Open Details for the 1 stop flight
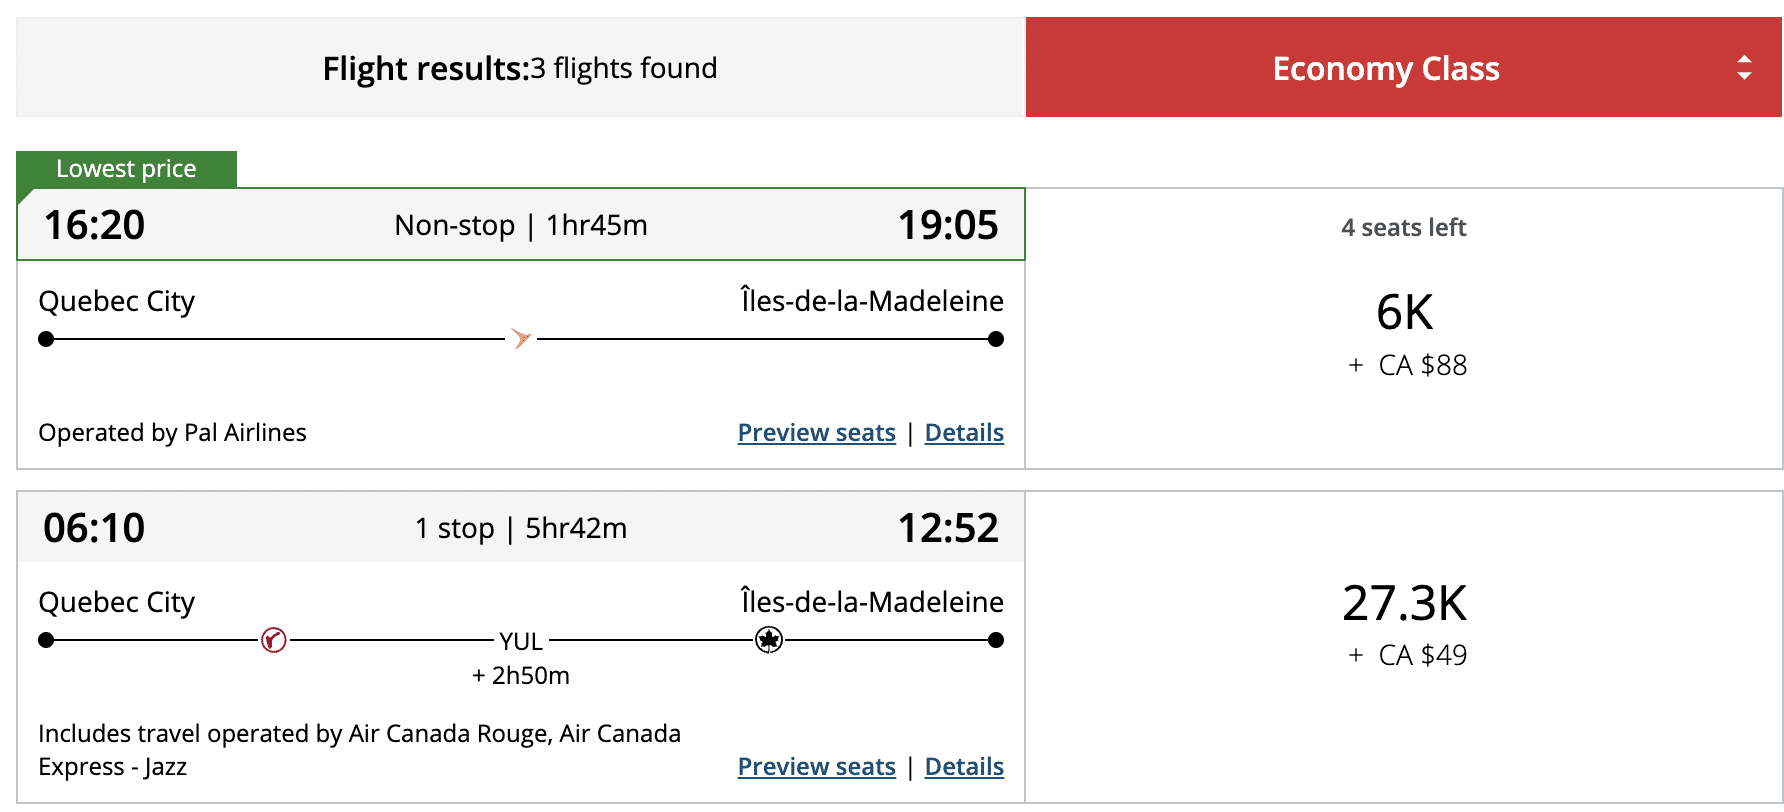The width and height of the screenshot is (1784, 812). (x=964, y=767)
